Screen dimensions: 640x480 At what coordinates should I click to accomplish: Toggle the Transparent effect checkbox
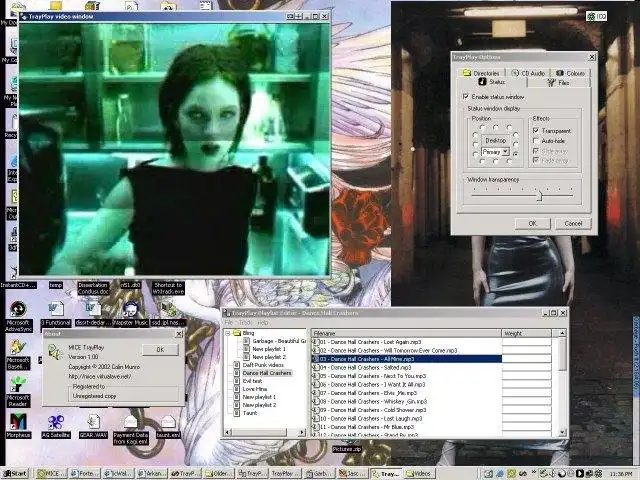536,131
